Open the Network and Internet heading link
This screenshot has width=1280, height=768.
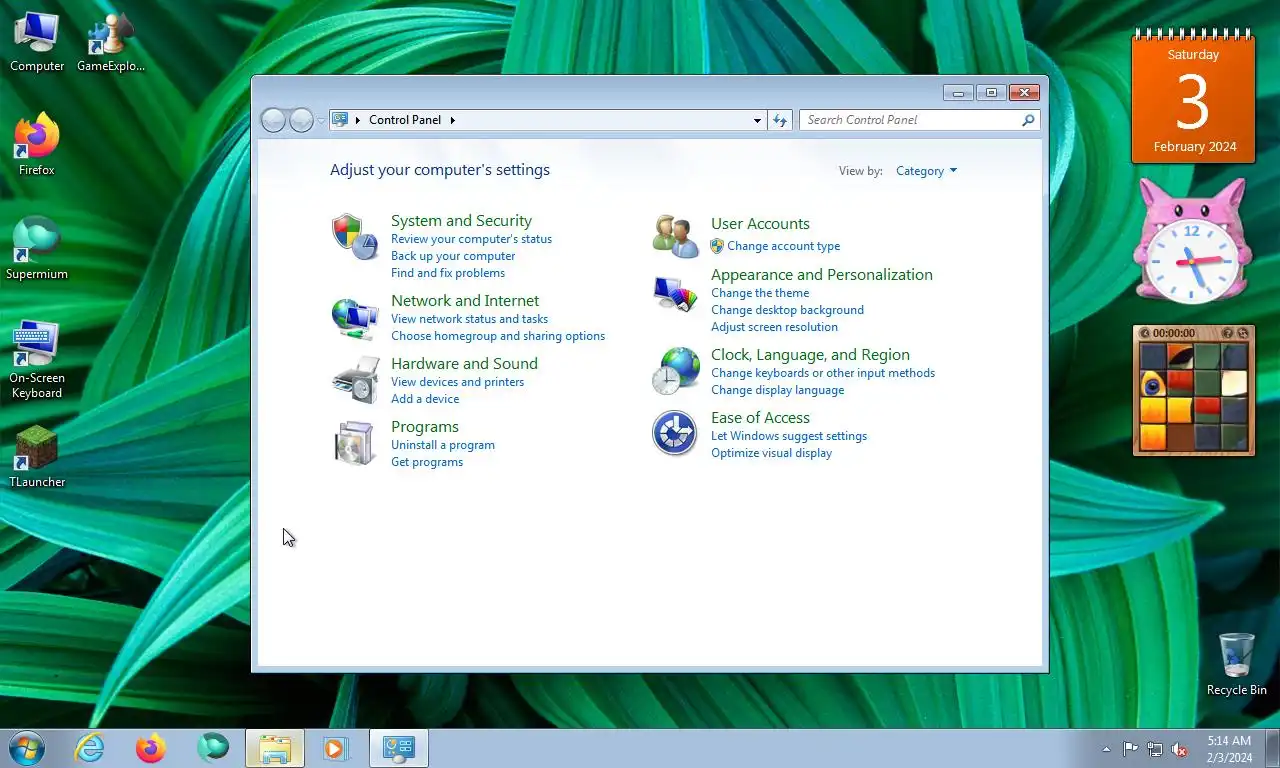(x=465, y=301)
